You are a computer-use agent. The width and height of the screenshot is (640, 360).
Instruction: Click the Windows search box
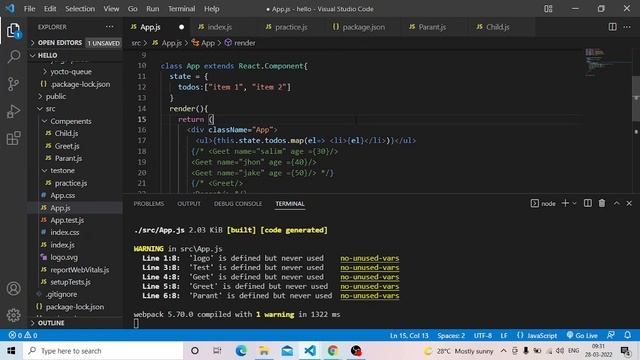[x=103, y=351]
